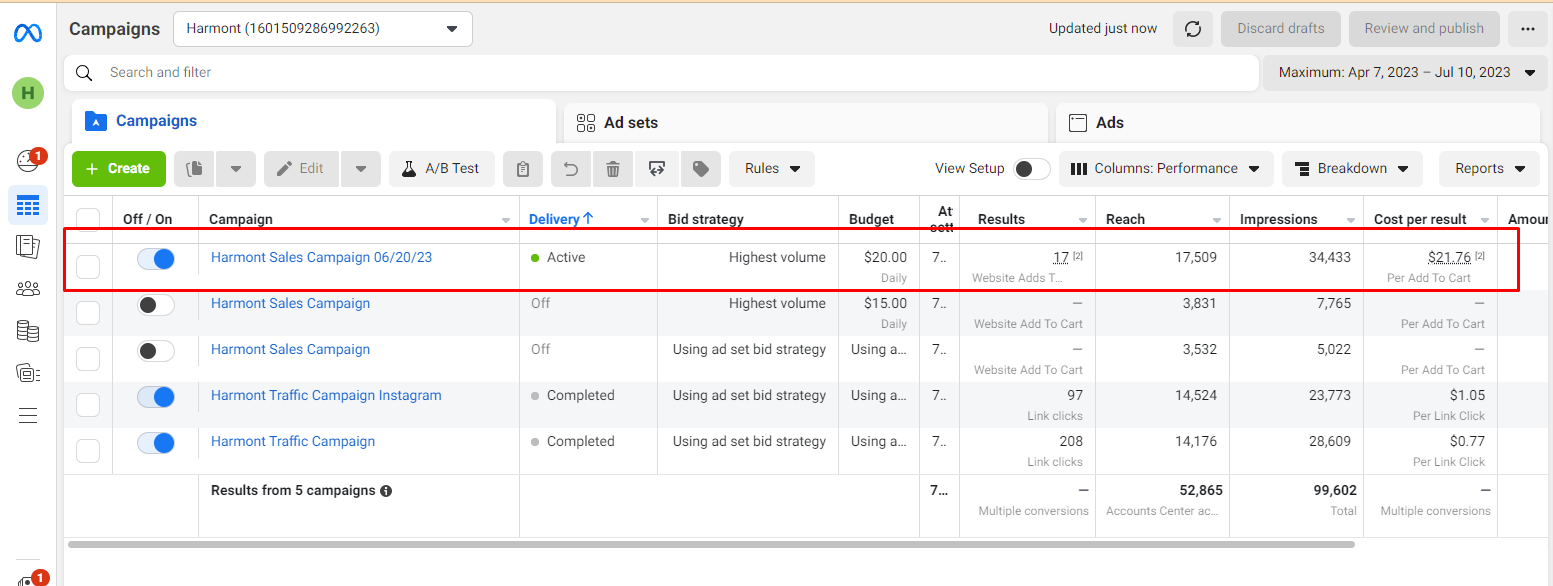Click the Impressions column header

pos(1279,219)
